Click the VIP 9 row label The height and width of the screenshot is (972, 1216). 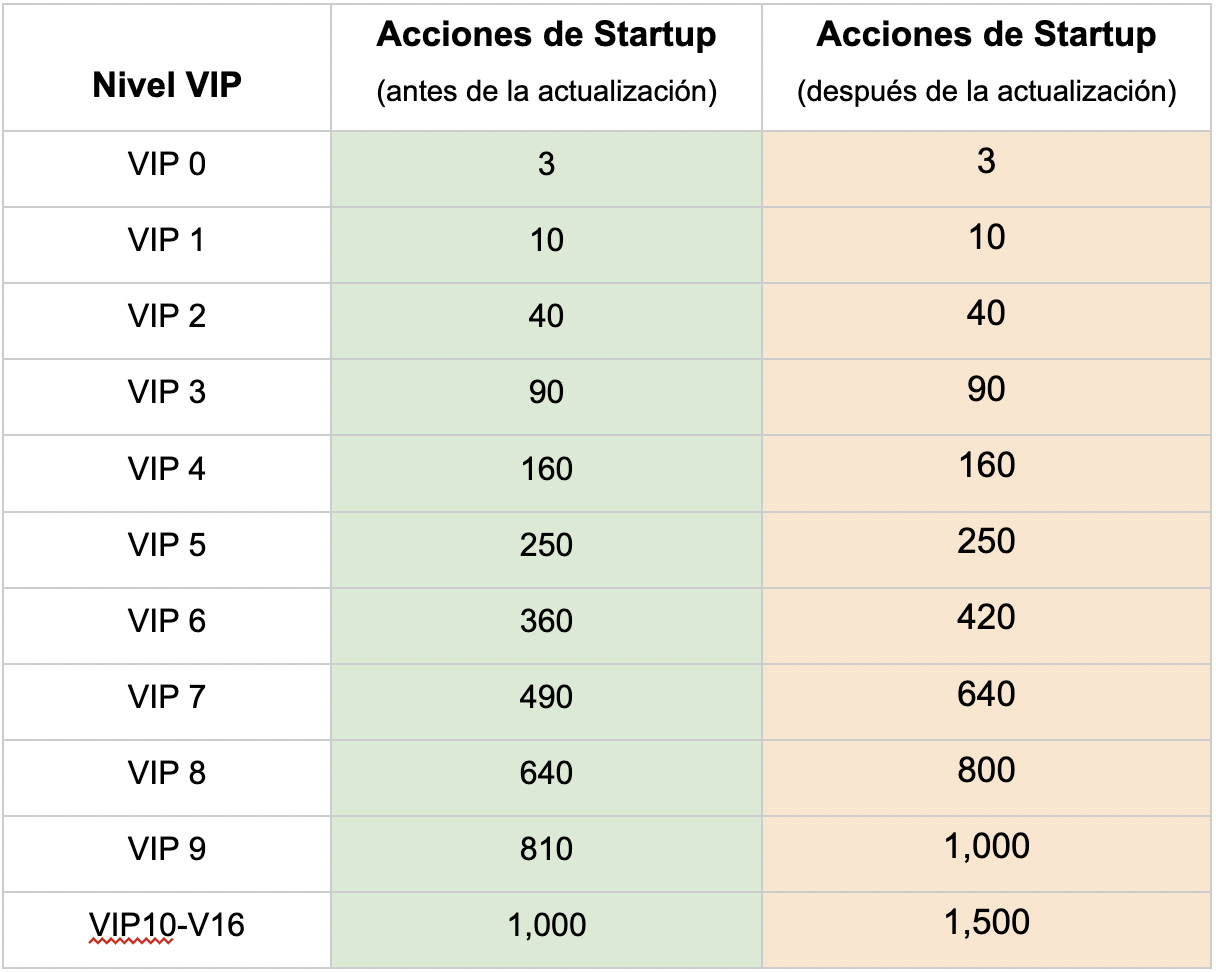point(167,849)
